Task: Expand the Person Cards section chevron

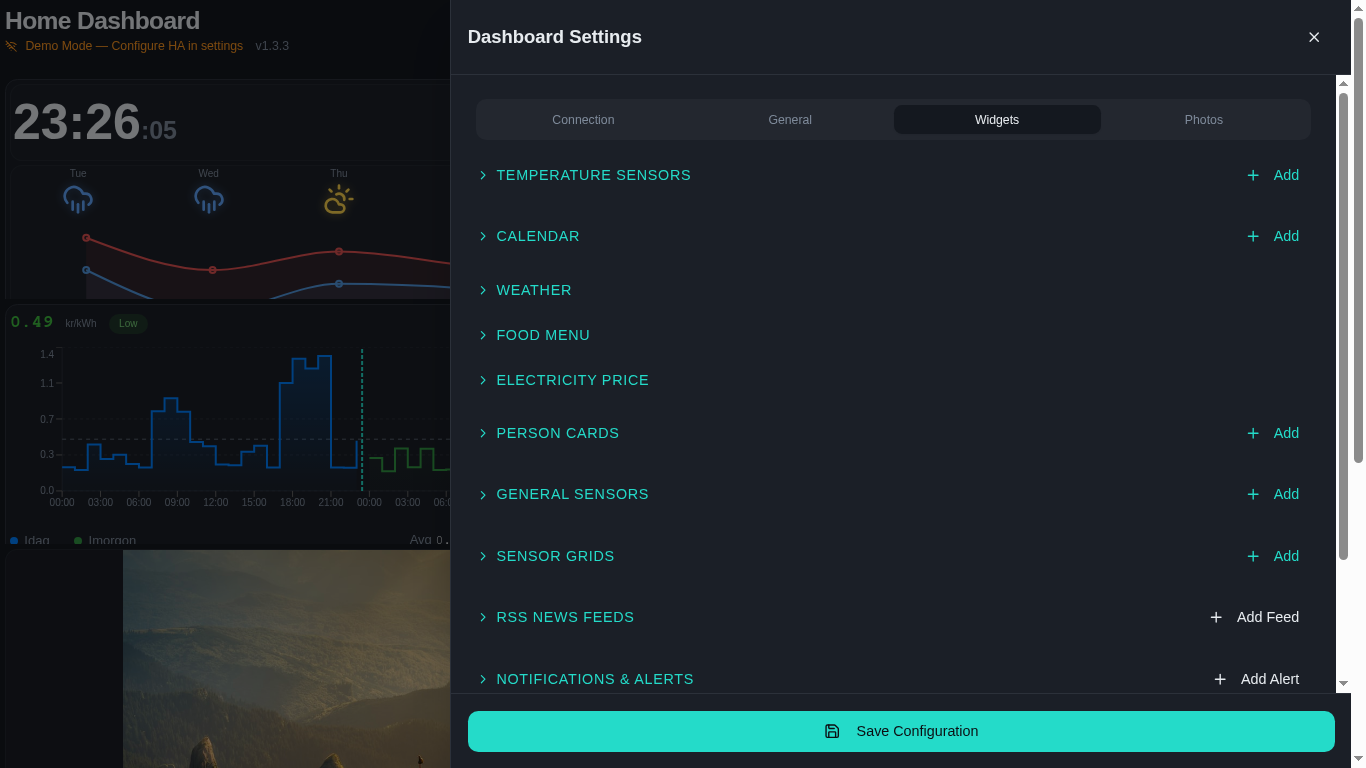Action: click(483, 433)
